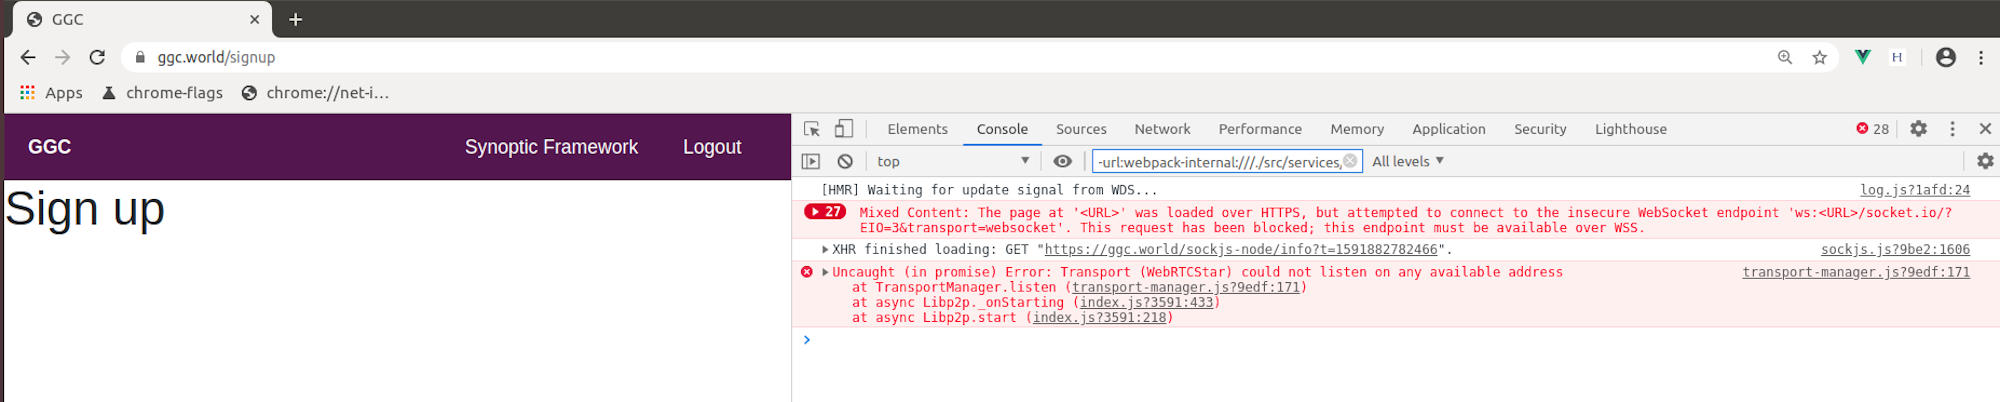The image size is (2000, 402).
Task: Switch to the Elements tab
Action: 917,129
